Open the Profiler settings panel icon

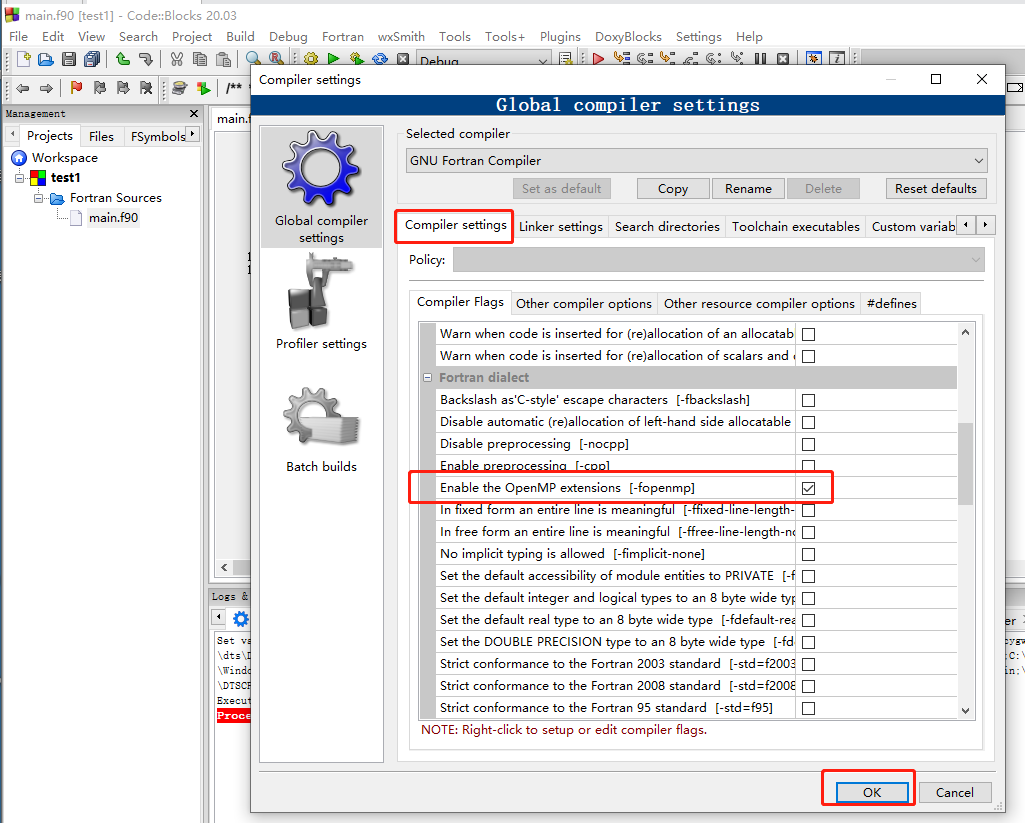321,291
